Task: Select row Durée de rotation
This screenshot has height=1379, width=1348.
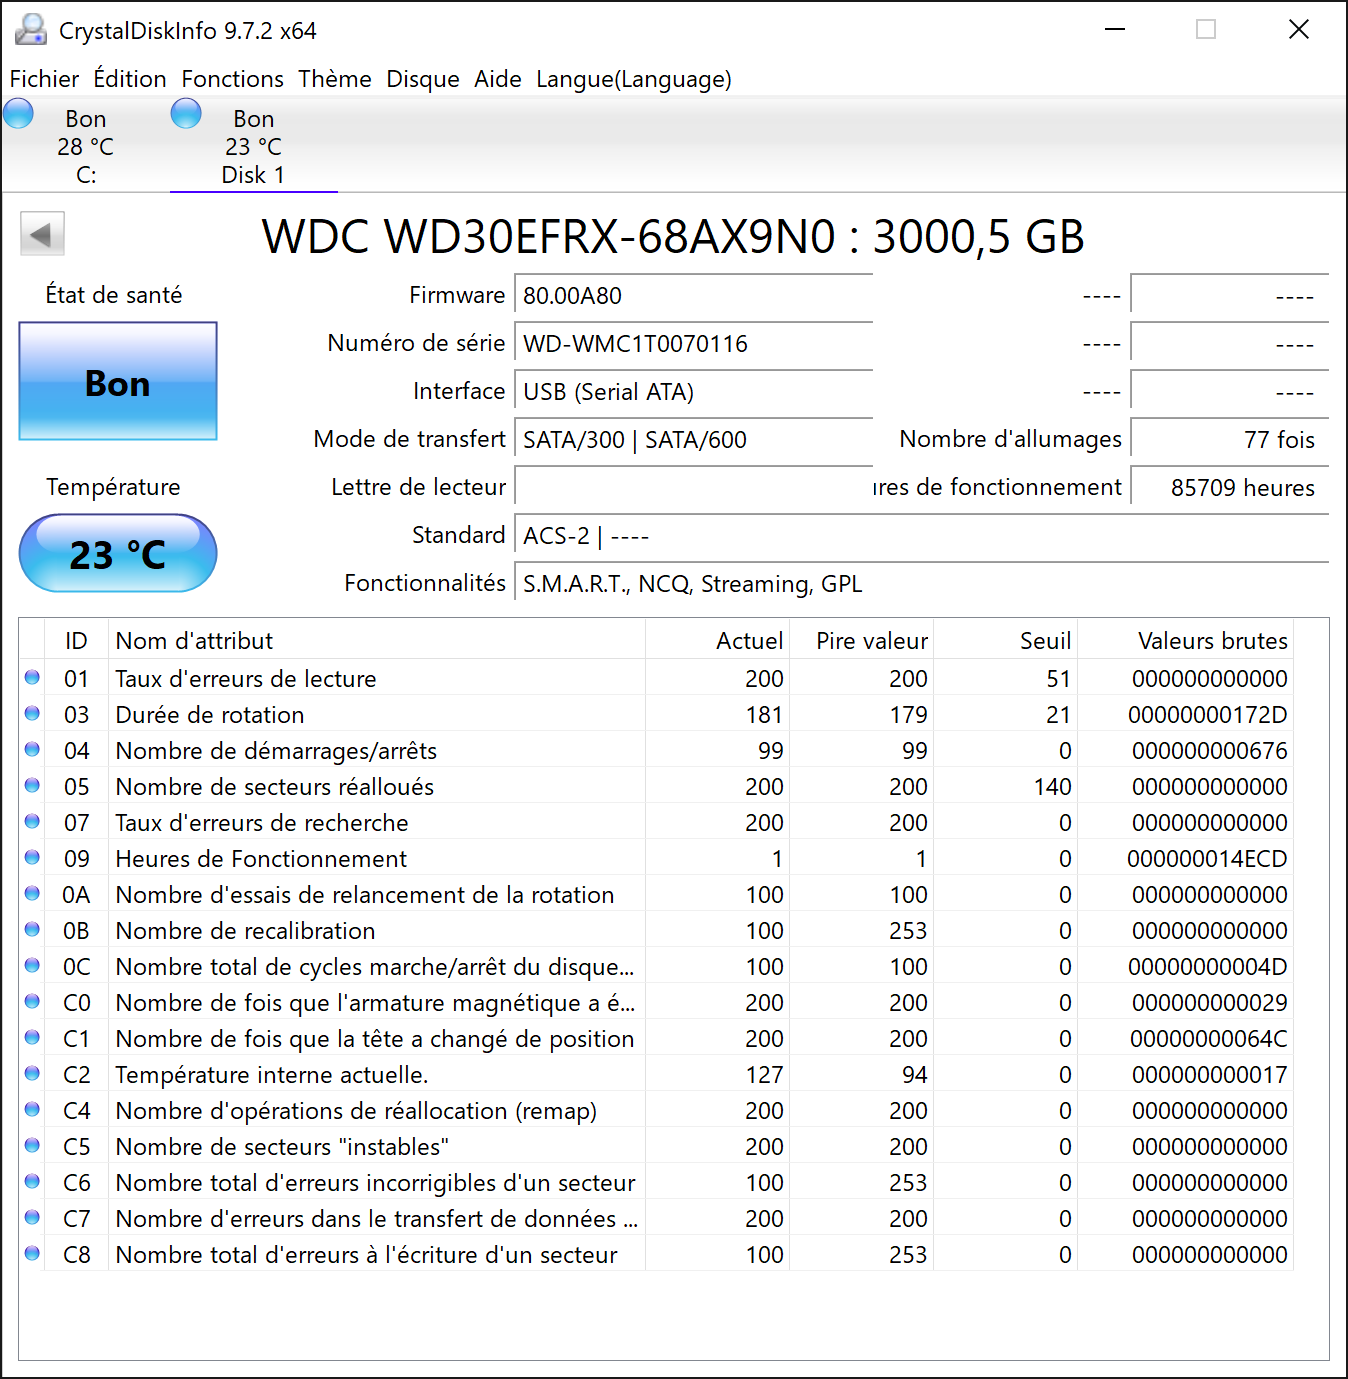Action: [657, 714]
